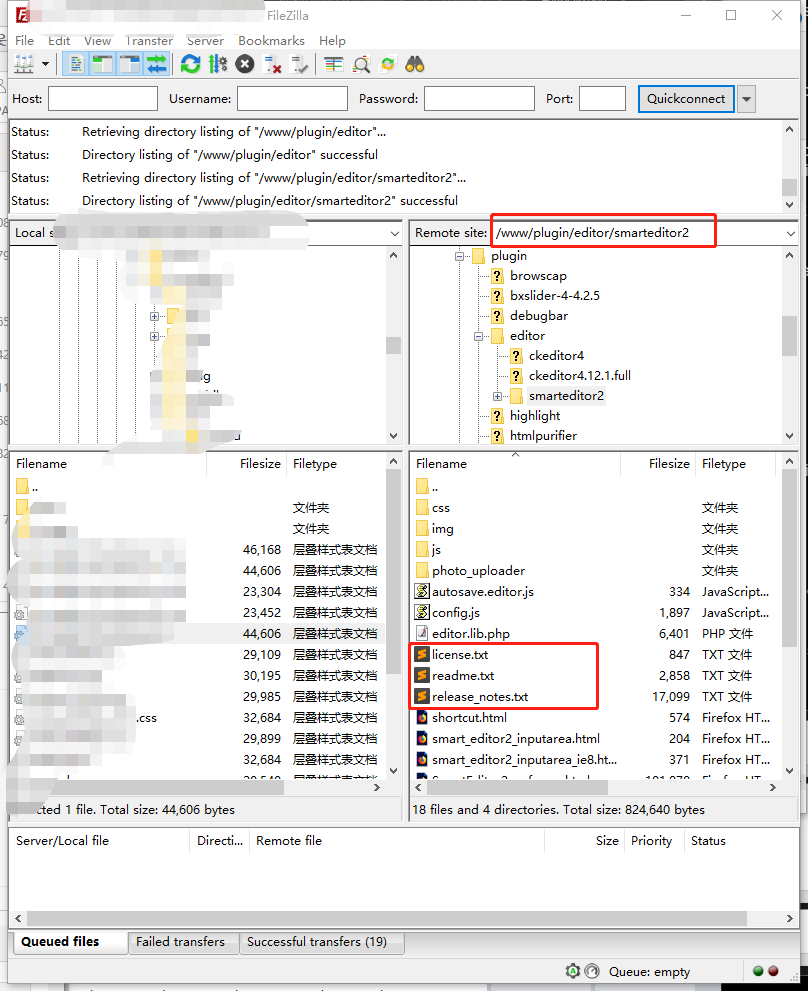Screen dimensions: 808x991
Task: Expand the smarteditor2 folder in remote tree
Action: [498, 396]
